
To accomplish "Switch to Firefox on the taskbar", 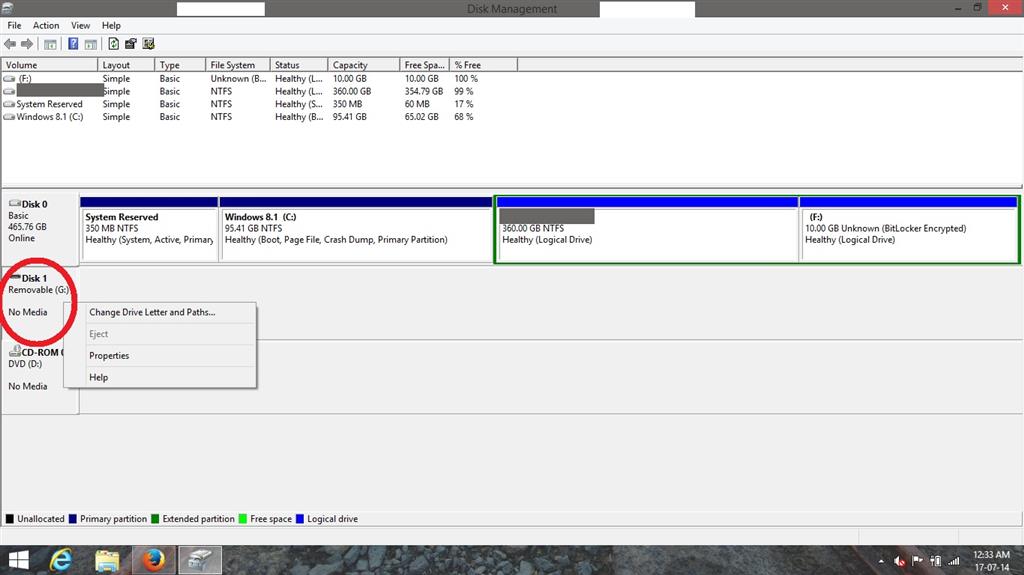I will click(x=153, y=560).
